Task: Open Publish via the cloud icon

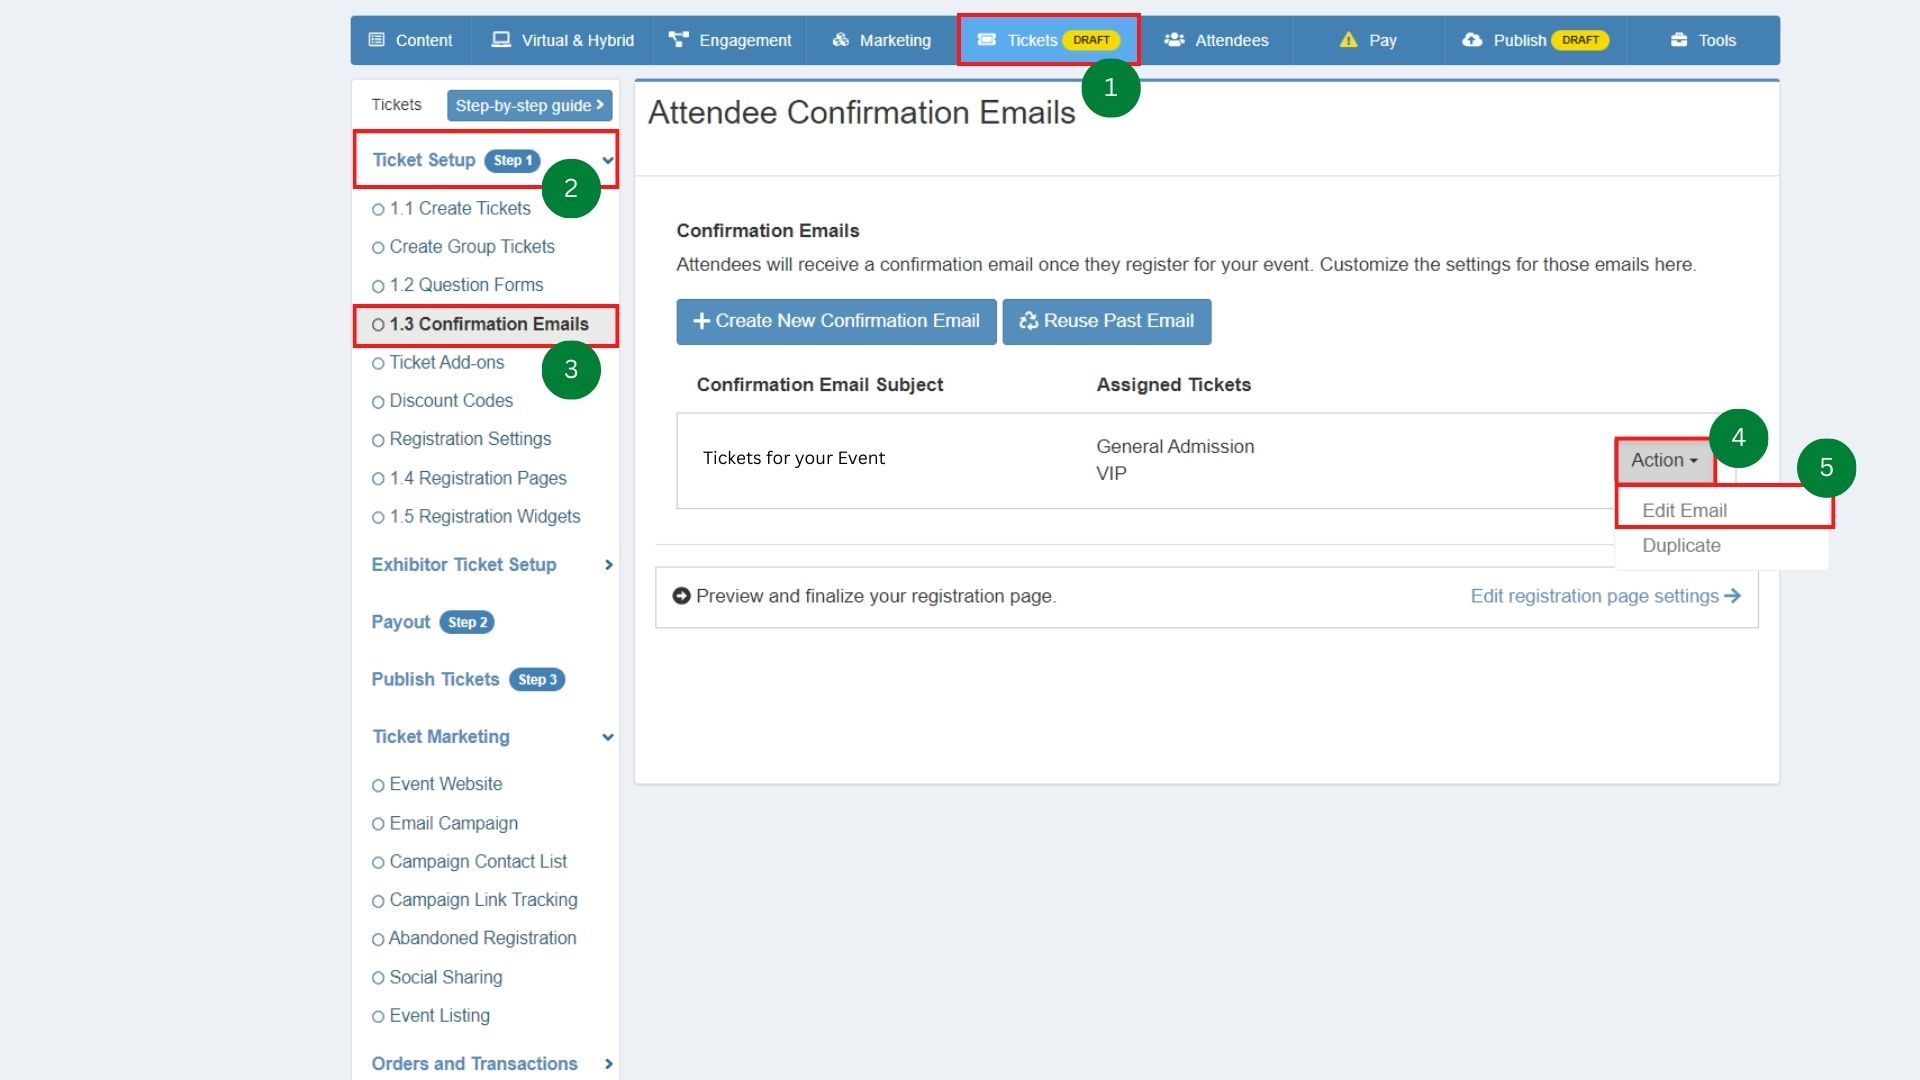Action: (x=1471, y=40)
